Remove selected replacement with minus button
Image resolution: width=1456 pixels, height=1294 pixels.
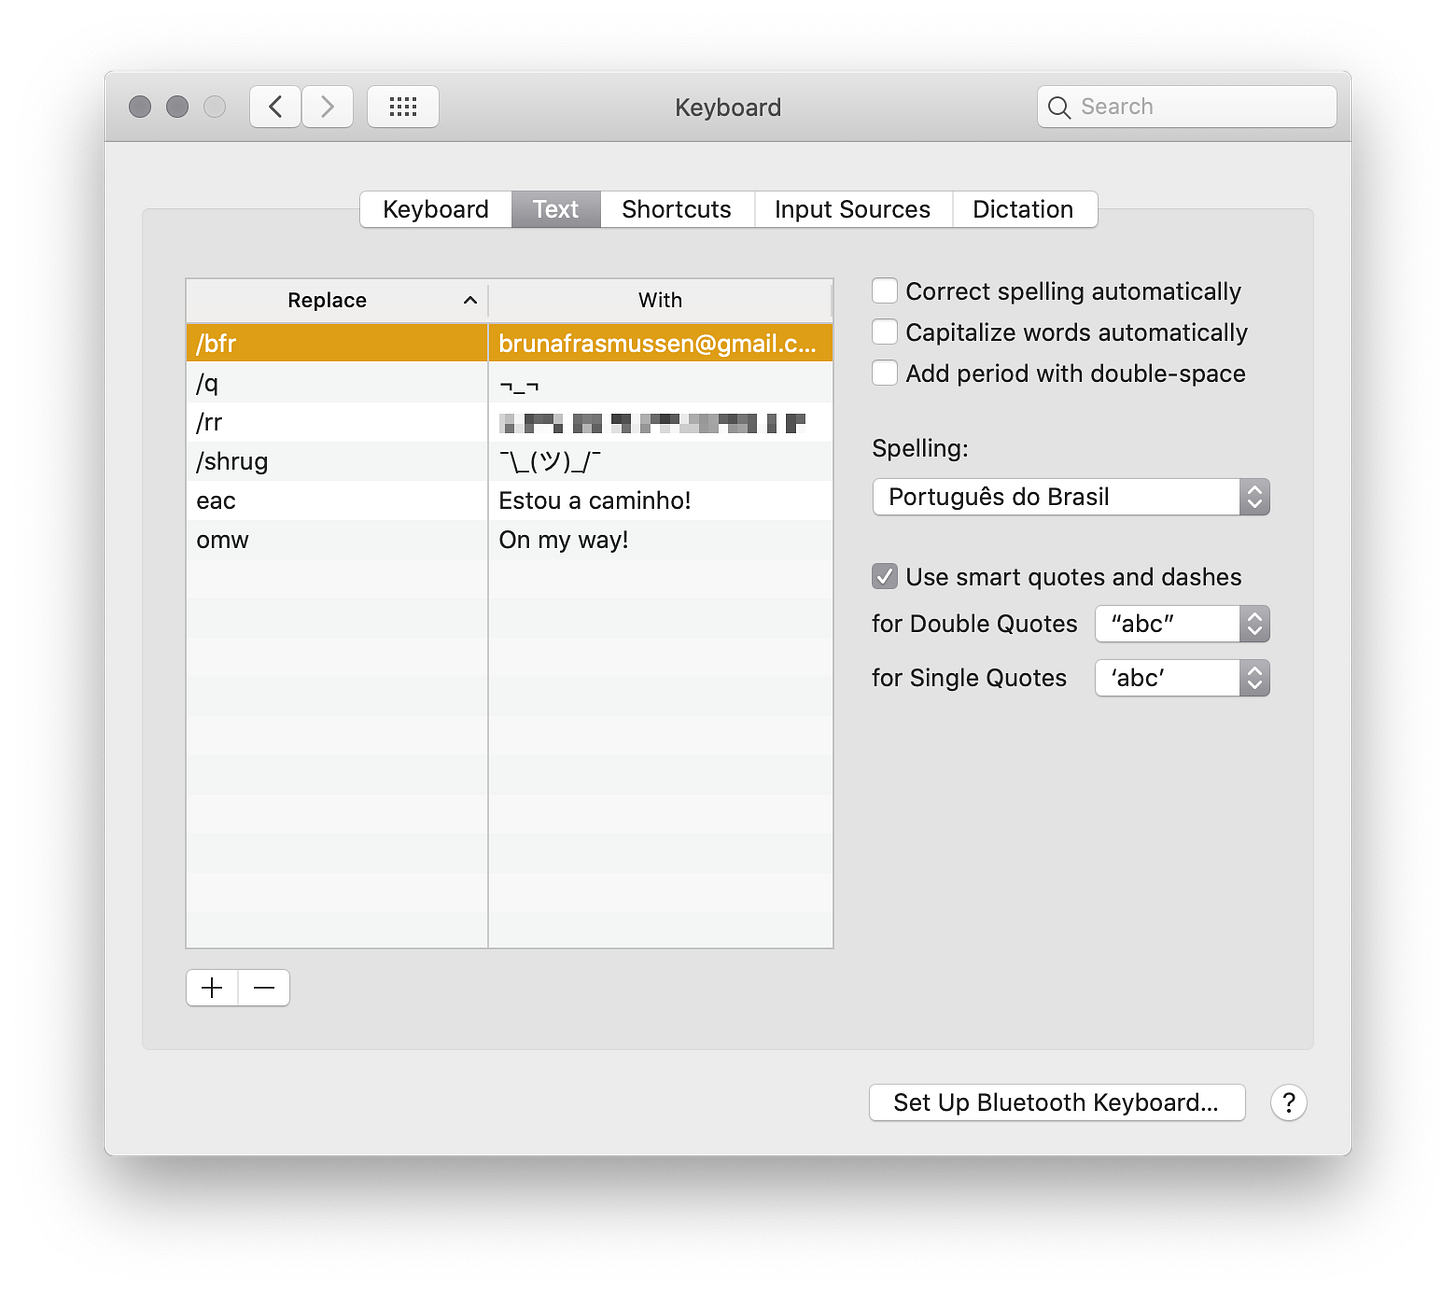[264, 988]
